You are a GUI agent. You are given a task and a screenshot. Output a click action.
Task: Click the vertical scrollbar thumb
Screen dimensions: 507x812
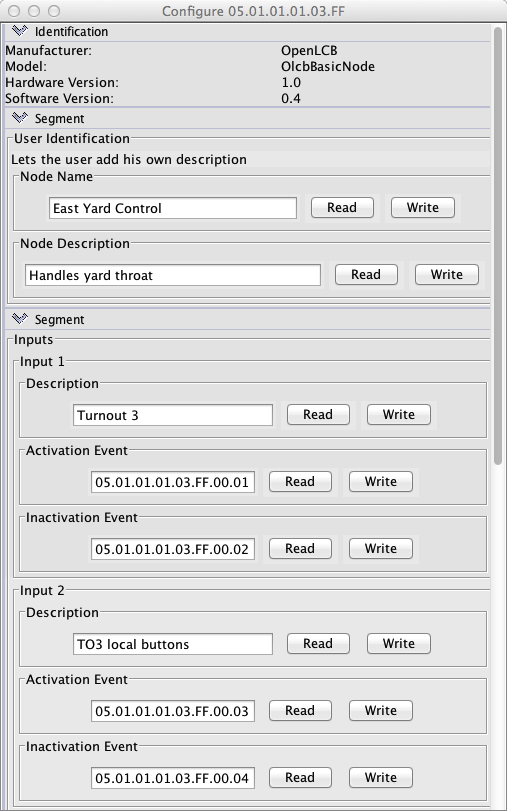pos(498,244)
